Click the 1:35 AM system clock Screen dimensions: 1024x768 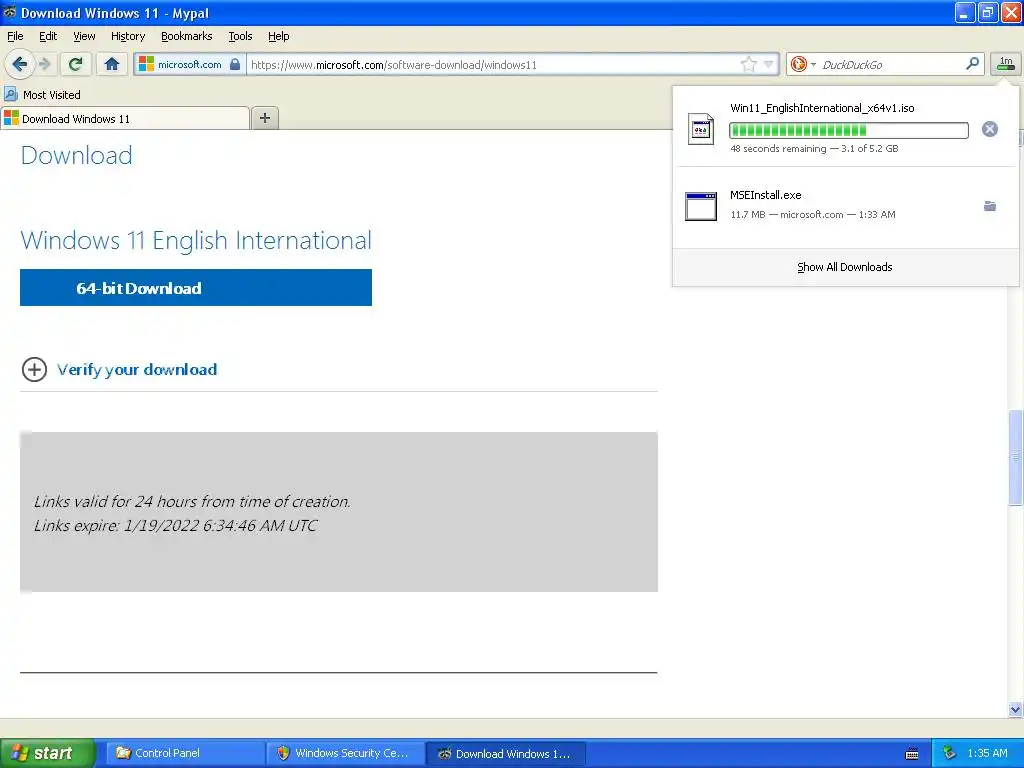(987, 754)
